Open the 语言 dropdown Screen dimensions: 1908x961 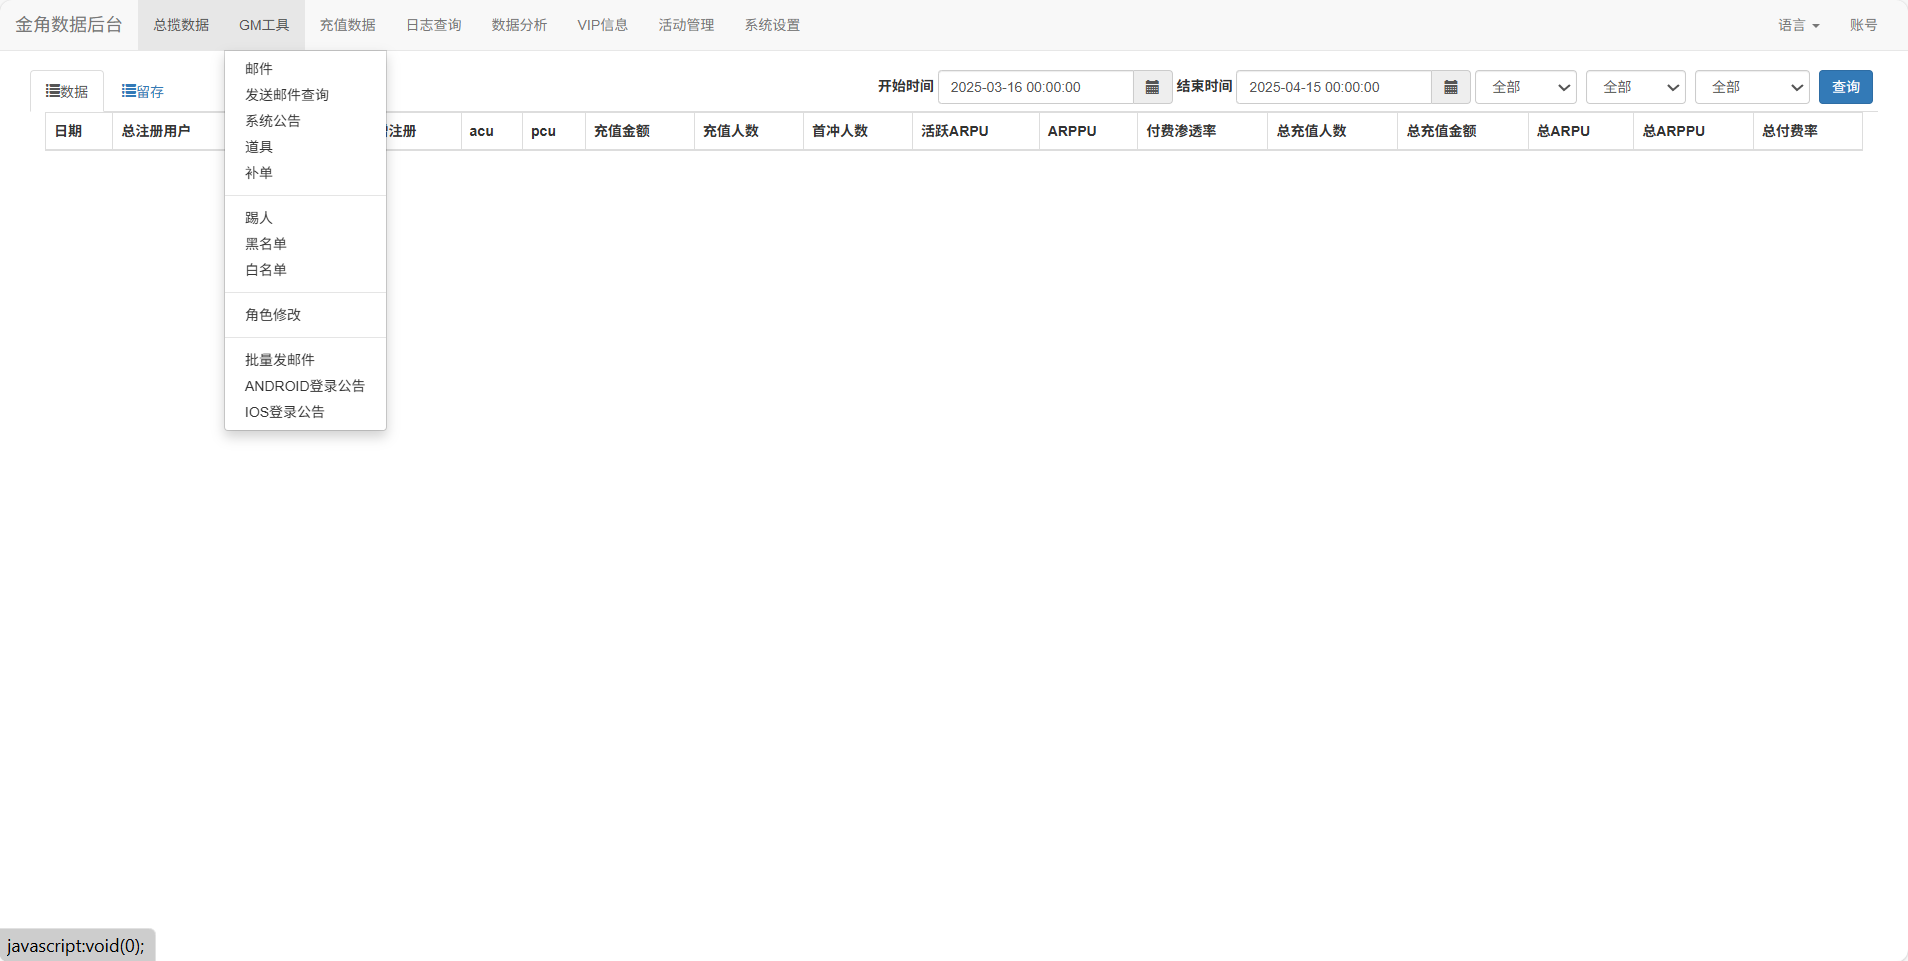click(x=1798, y=25)
